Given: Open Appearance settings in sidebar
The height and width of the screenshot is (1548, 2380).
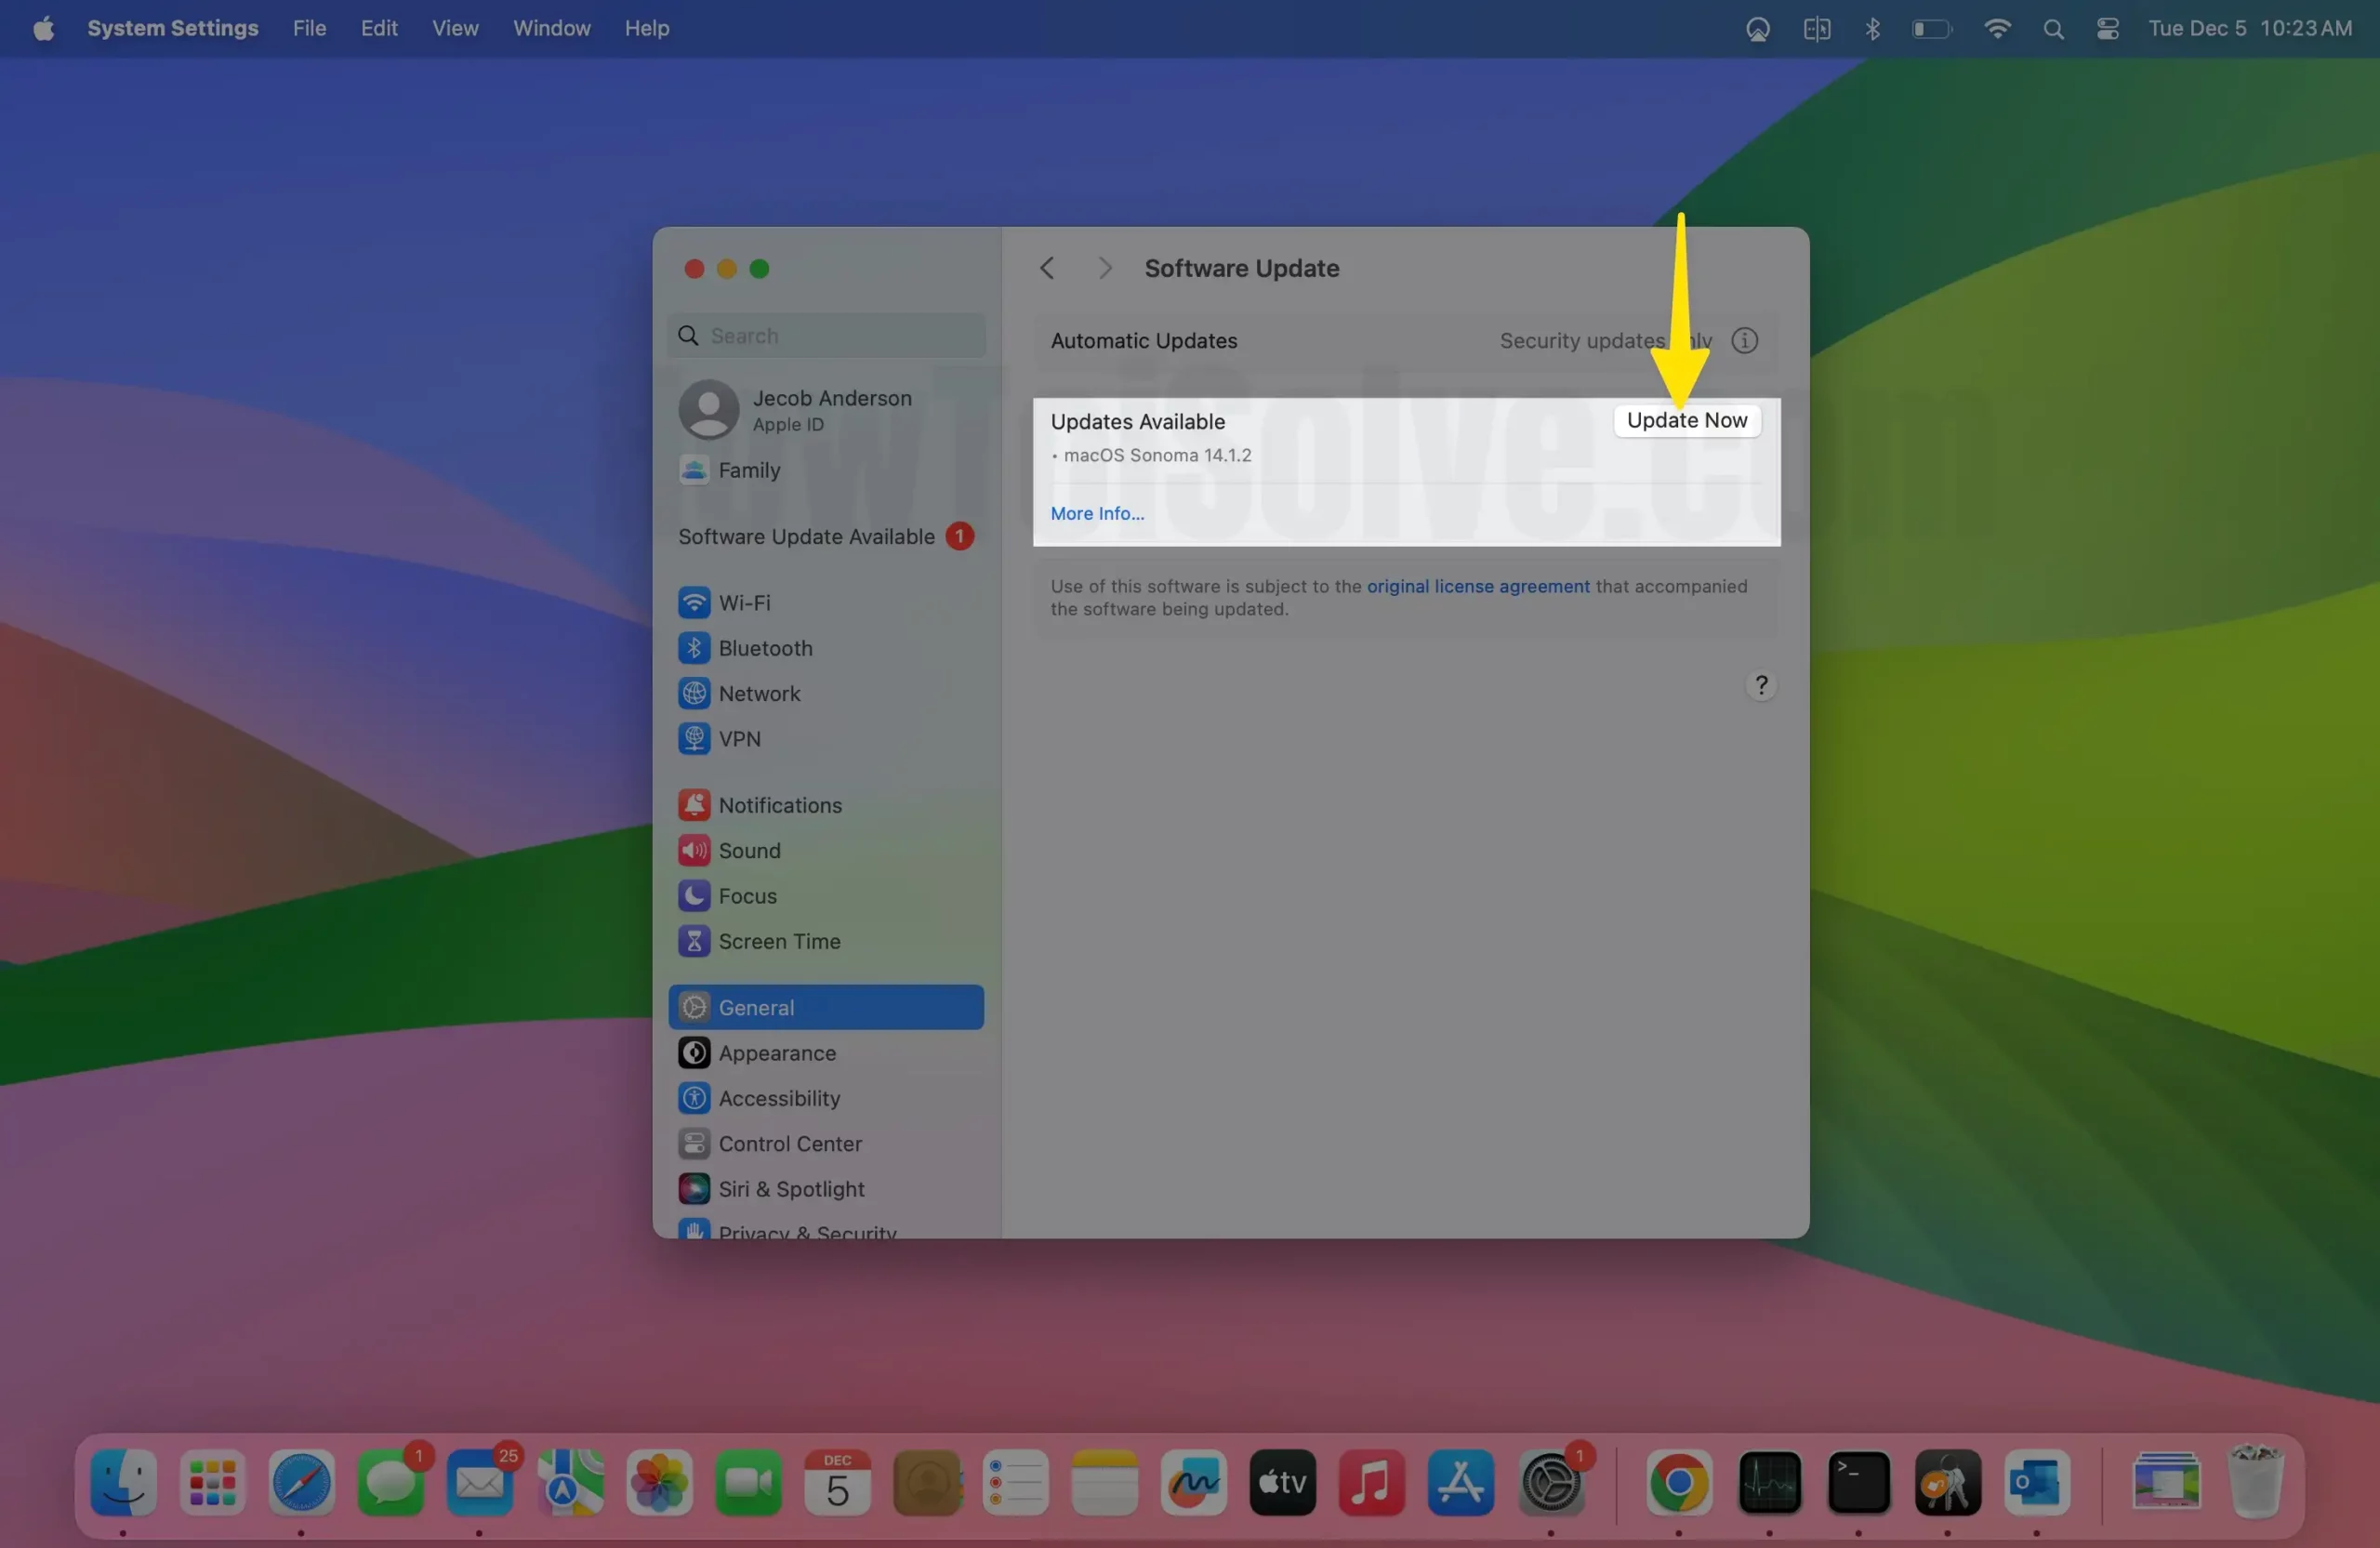Looking at the screenshot, I should coord(827,1053).
